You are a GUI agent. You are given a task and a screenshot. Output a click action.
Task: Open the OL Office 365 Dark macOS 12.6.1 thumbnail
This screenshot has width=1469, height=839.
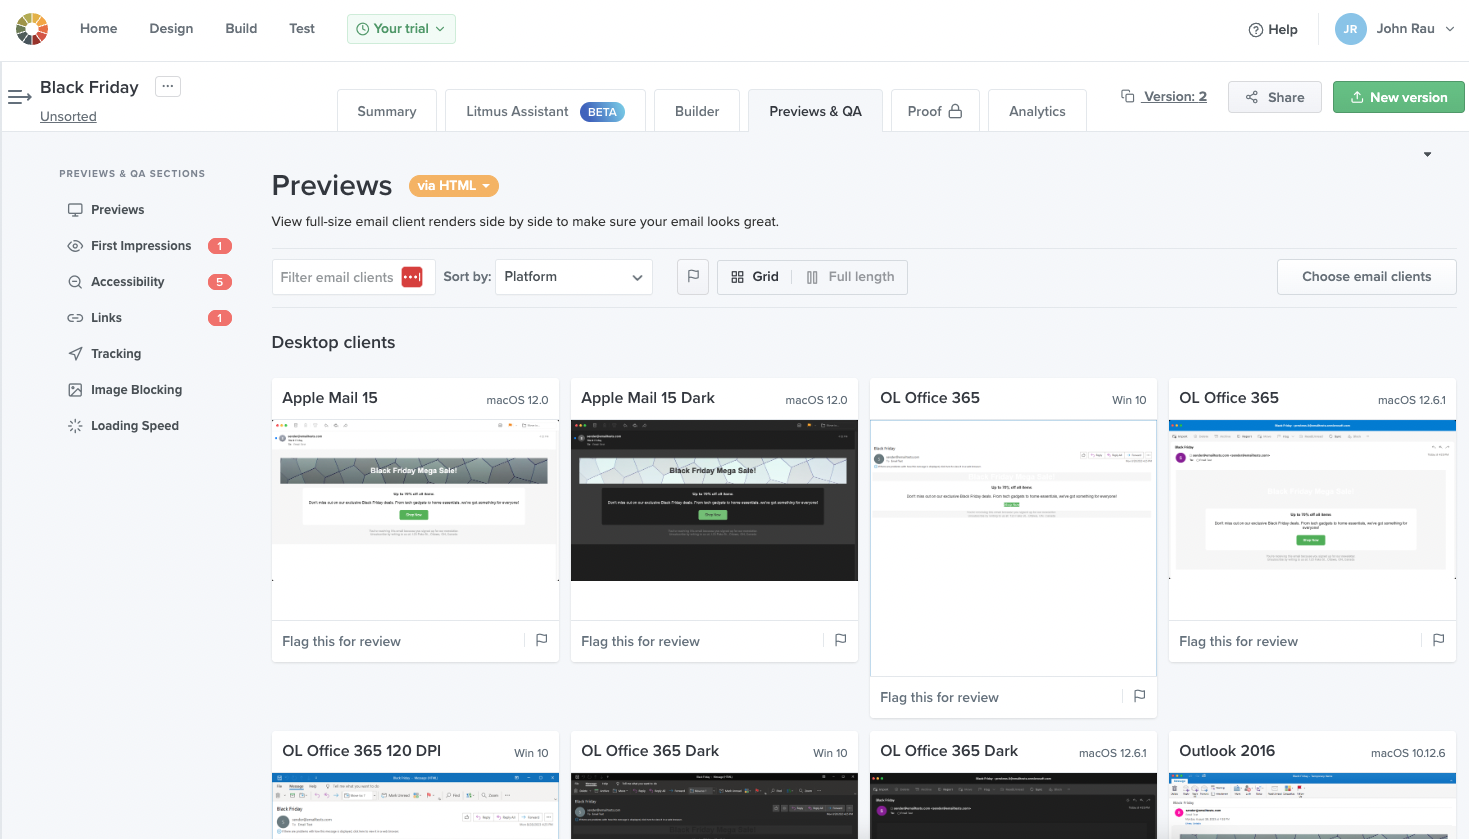[1013, 806]
